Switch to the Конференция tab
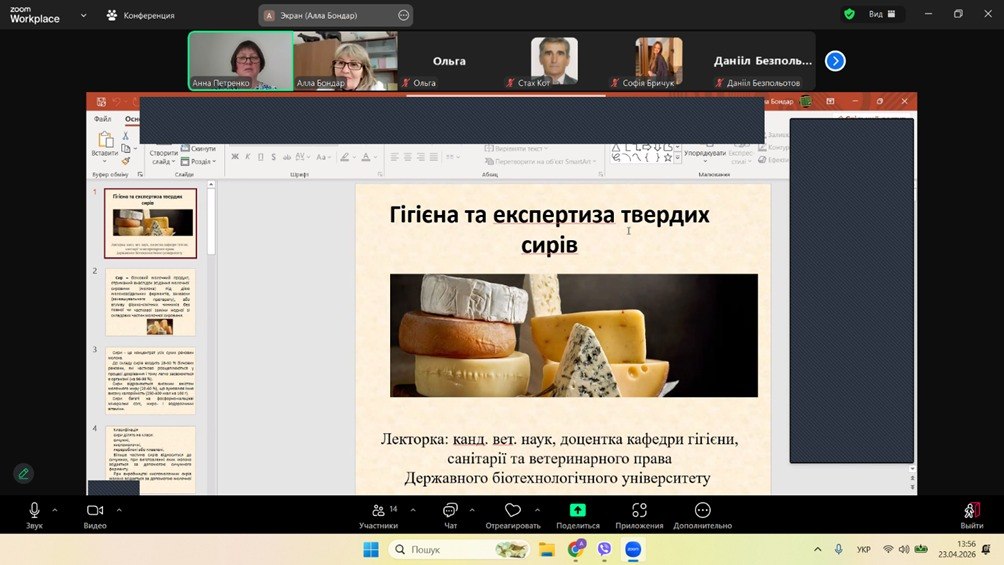The width and height of the screenshot is (1004, 565). (141, 15)
